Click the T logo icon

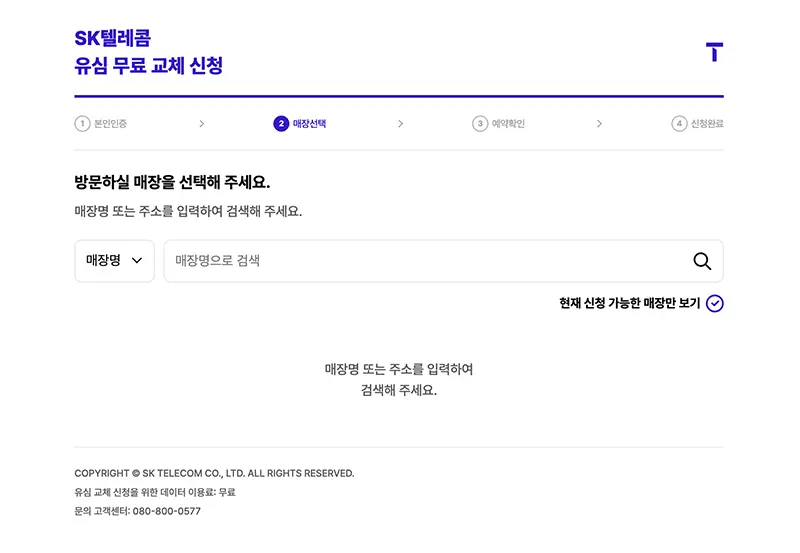pyautogui.click(x=714, y=52)
